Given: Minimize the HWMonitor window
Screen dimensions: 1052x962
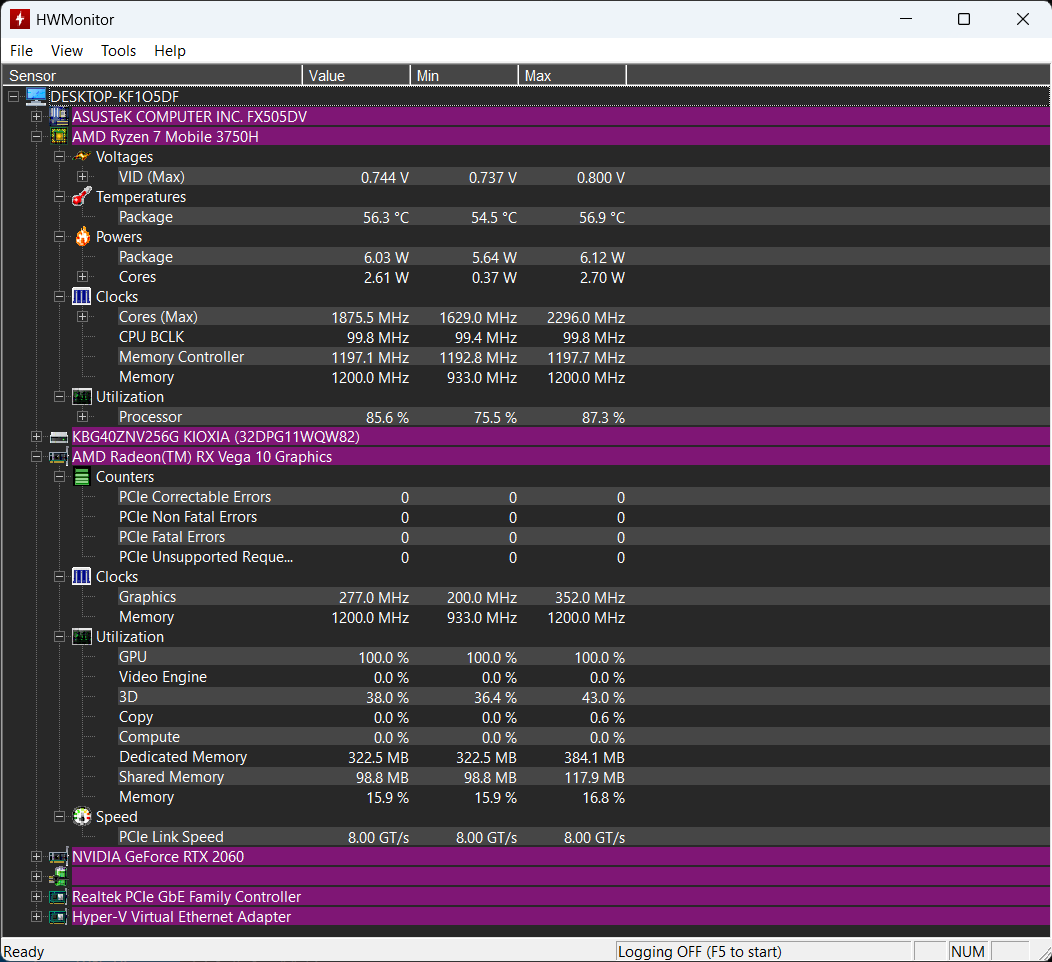Looking at the screenshot, I should (x=906, y=19).
